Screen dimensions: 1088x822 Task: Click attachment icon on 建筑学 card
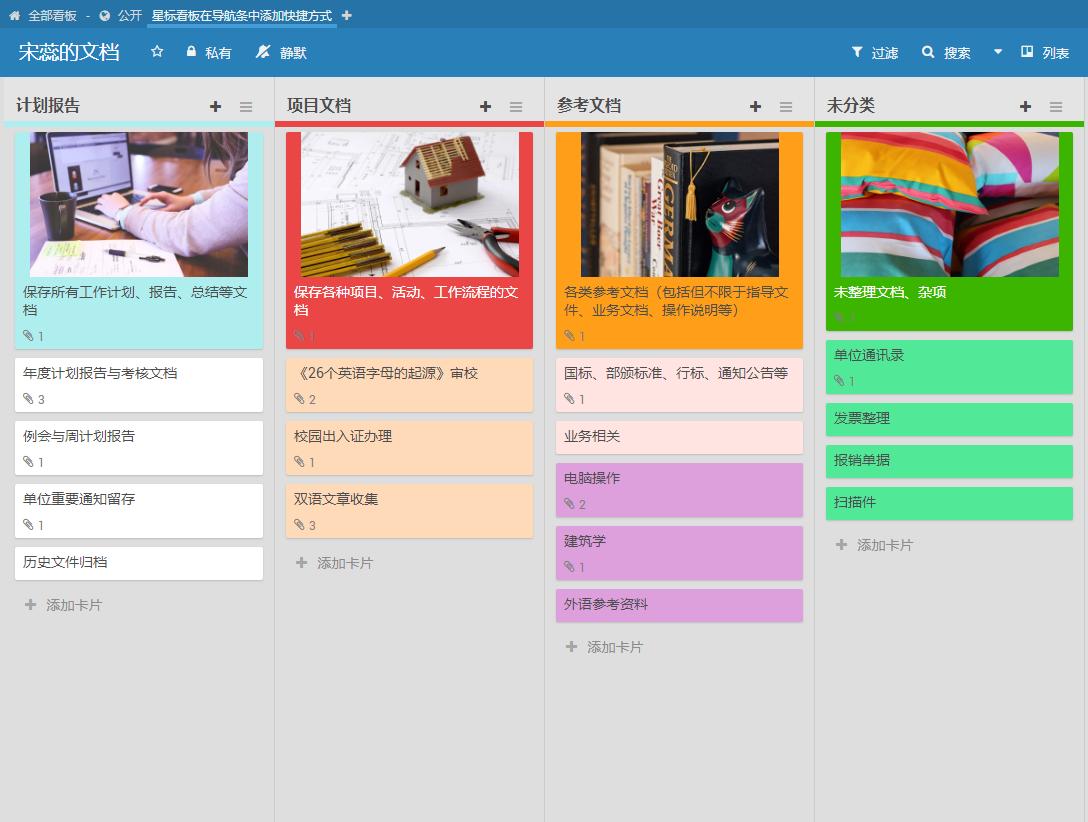(569, 567)
